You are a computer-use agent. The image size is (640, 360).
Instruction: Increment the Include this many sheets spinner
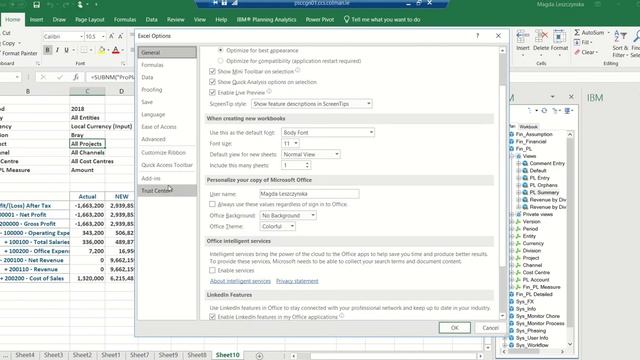[307, 163]
